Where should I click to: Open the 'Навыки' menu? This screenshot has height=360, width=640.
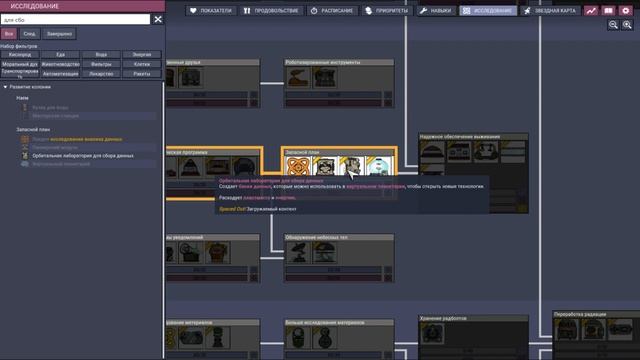pyautogui.click(x=436, y=11)
